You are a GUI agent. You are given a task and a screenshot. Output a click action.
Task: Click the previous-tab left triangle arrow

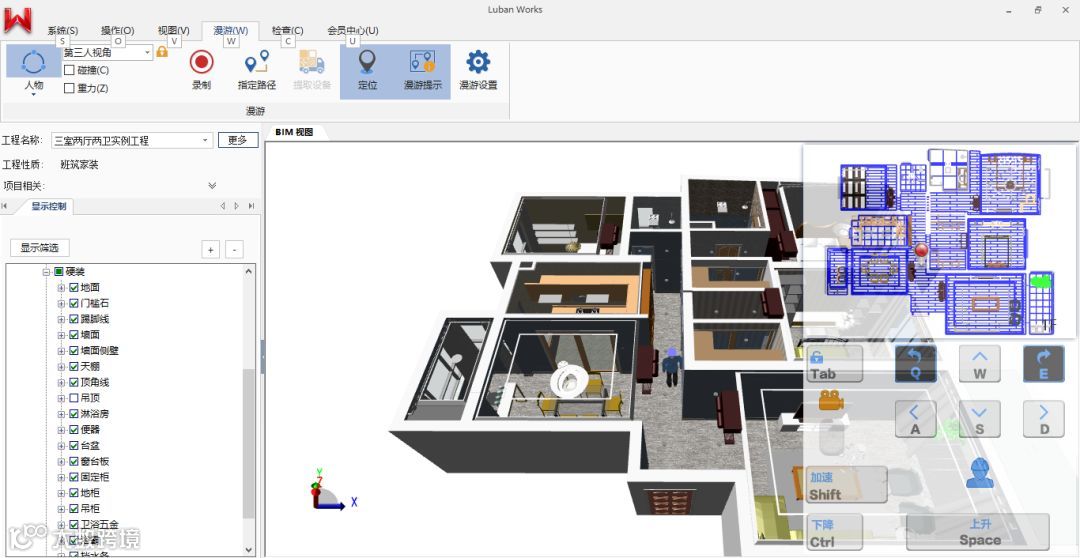pos(222,206)
